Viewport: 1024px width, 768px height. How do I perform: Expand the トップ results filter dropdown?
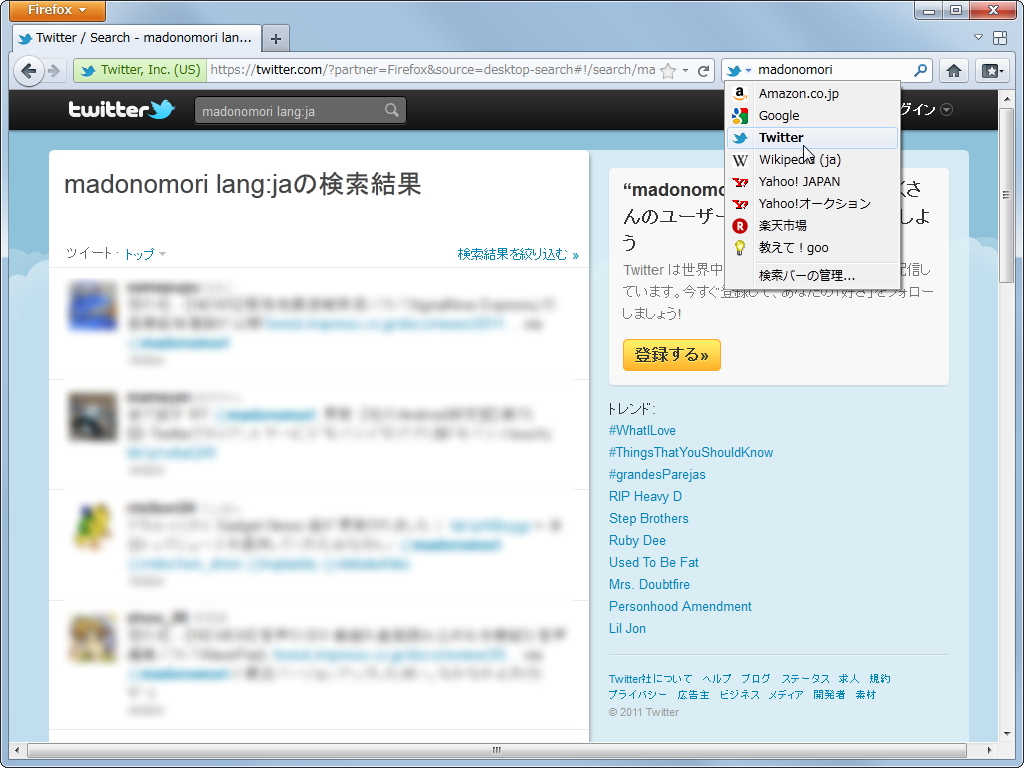(143, 254)
